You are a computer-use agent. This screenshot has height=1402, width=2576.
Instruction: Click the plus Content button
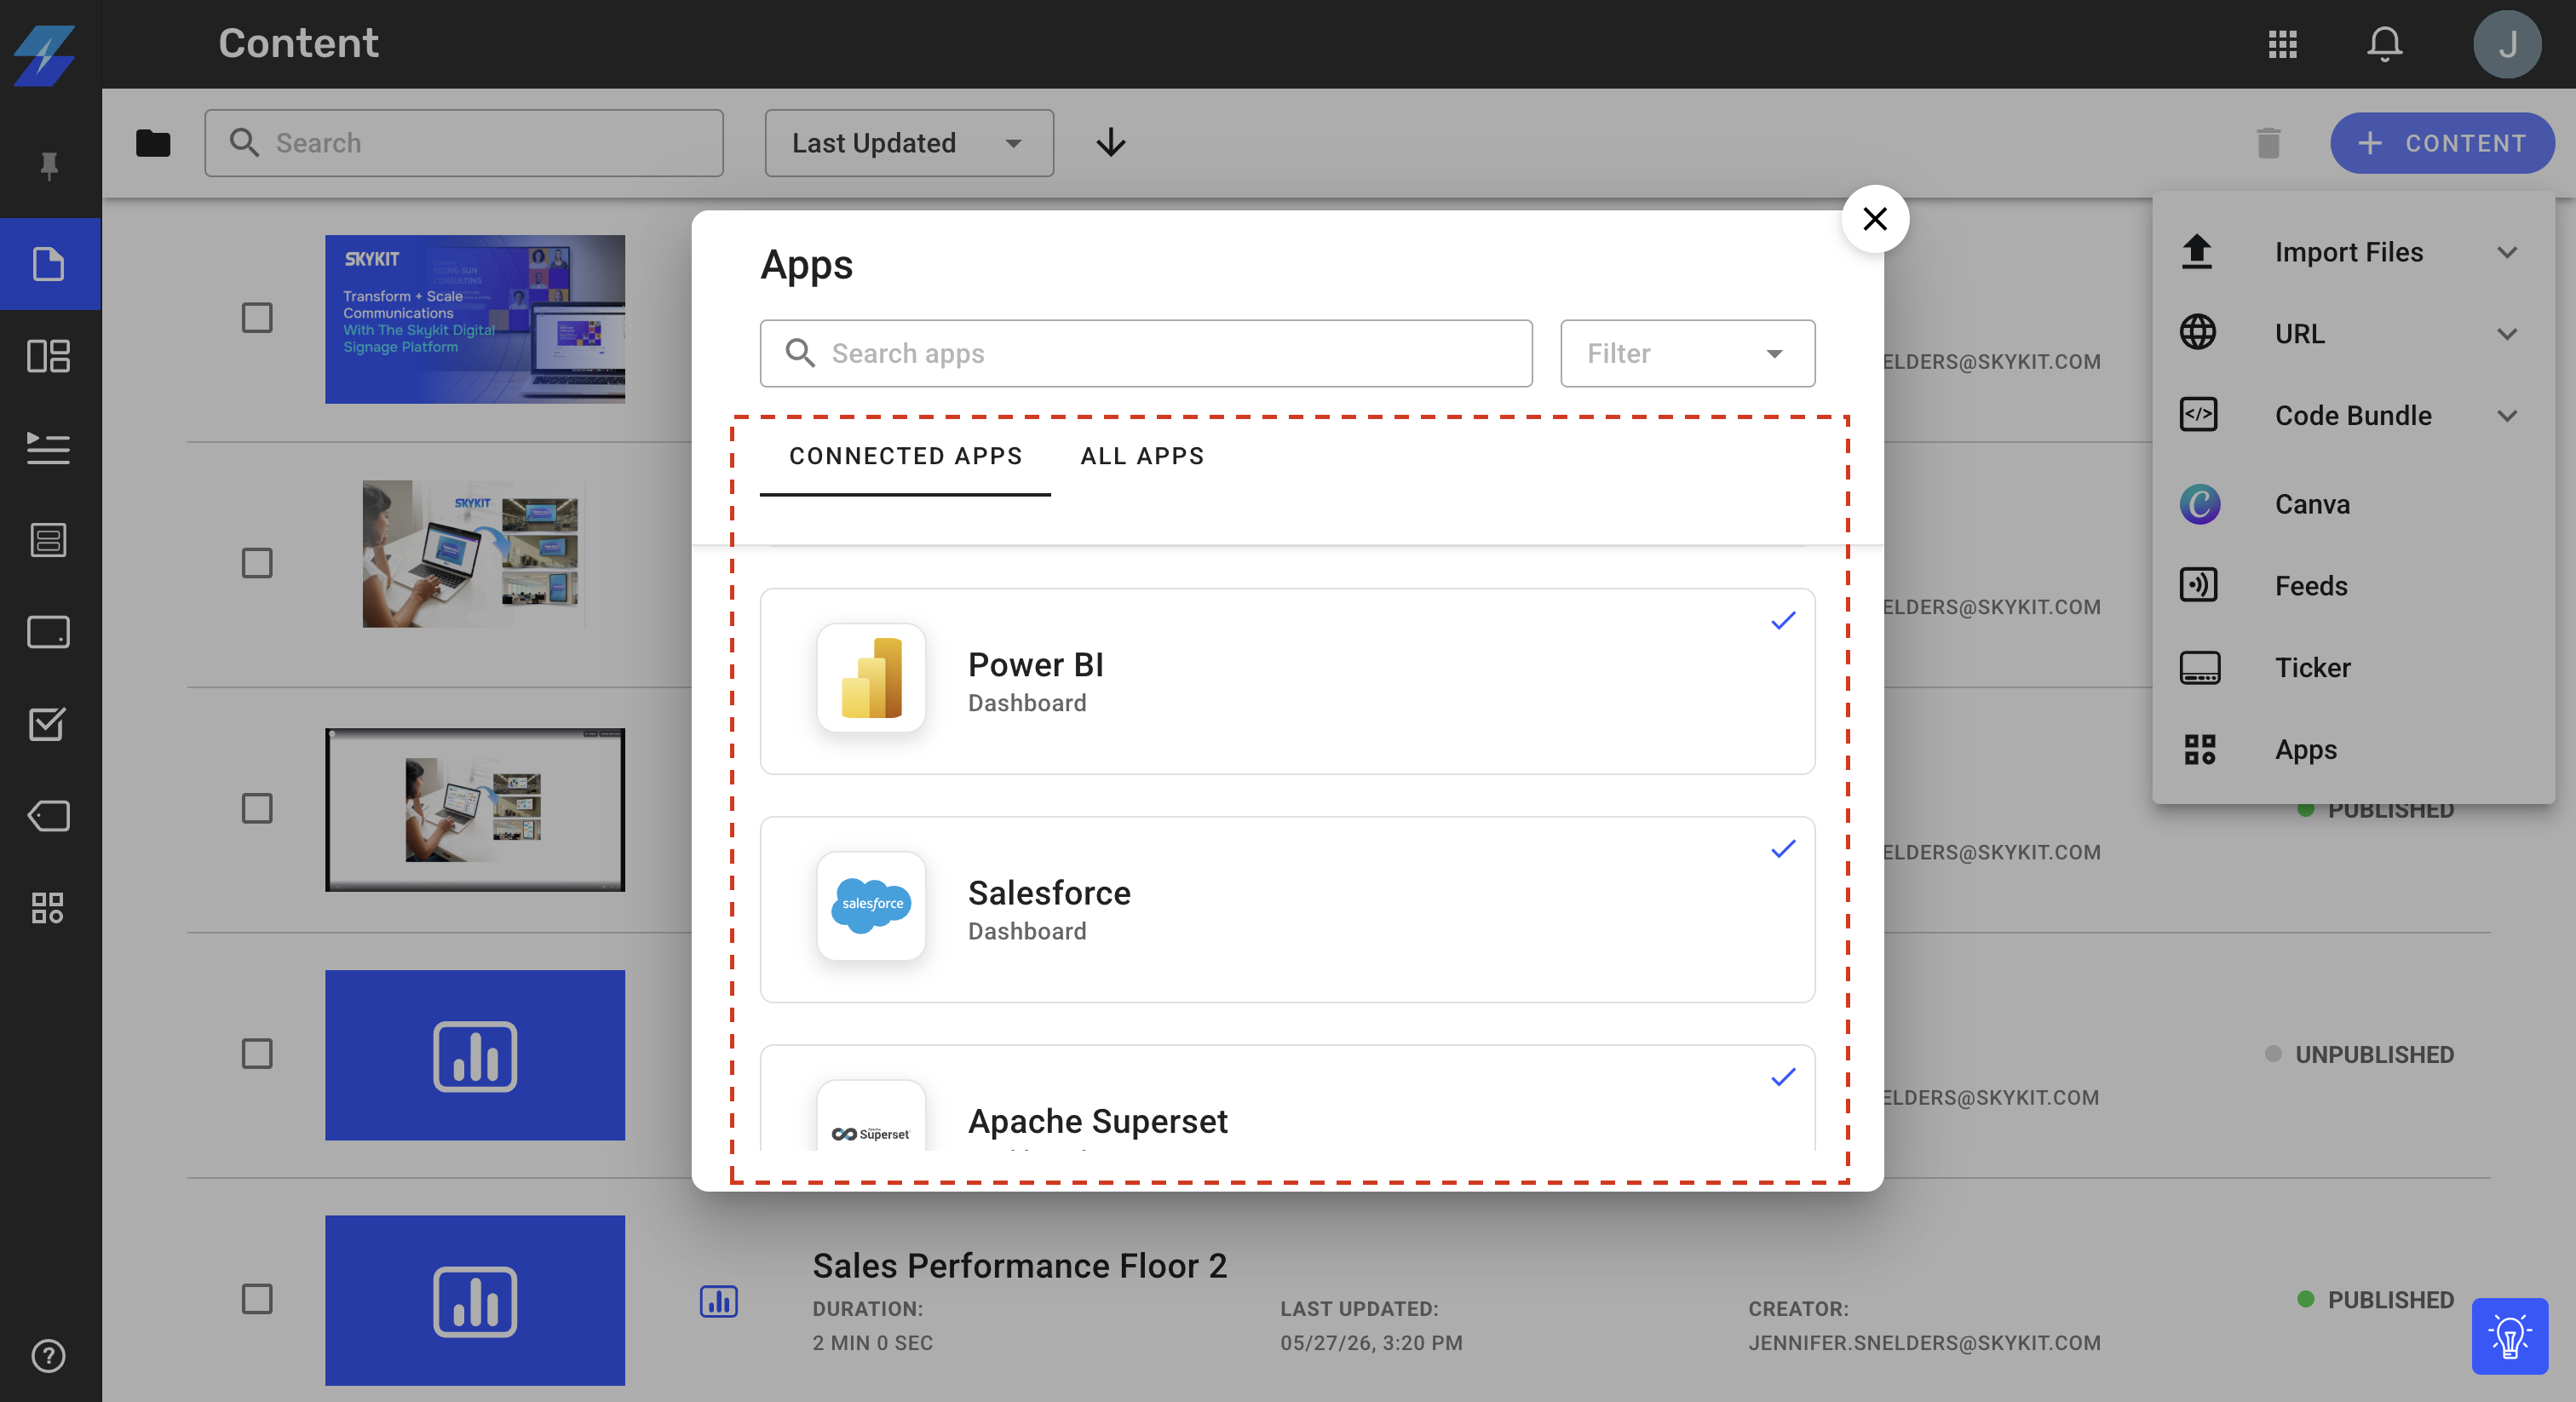click(x=2441, y=143)
